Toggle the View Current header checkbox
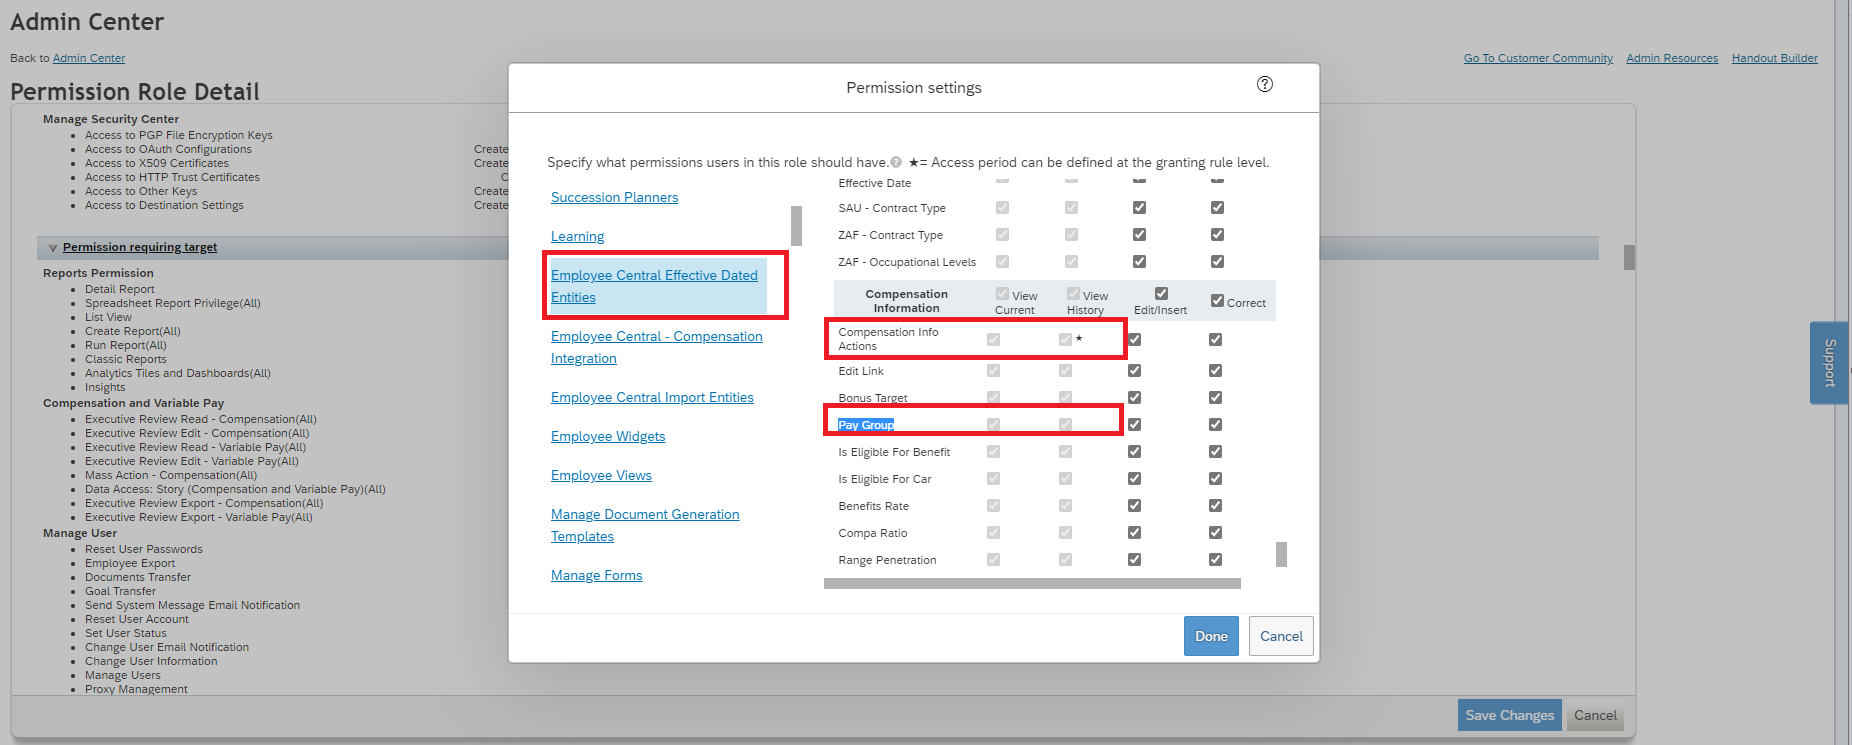Viewport: 1852px width, 745px height. [x=1002, y=293]
